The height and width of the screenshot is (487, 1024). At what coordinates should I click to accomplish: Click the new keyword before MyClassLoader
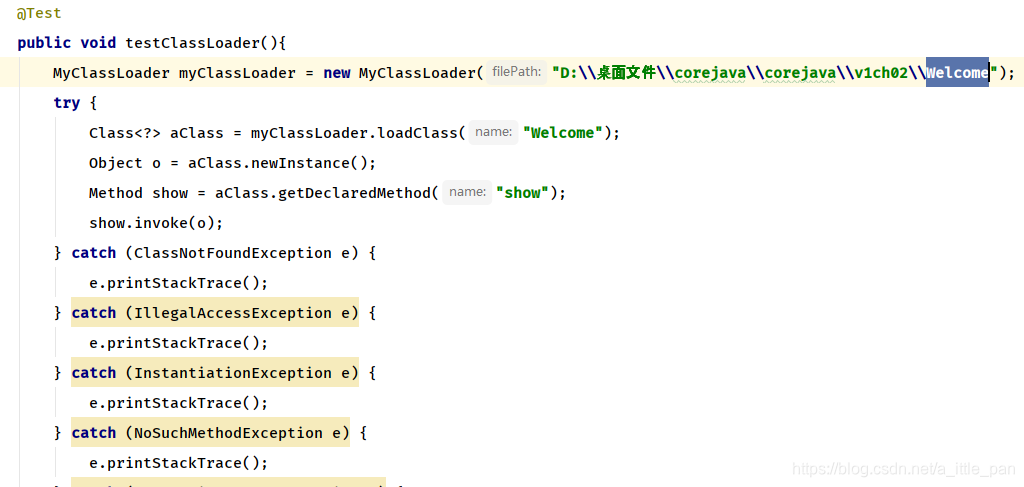pyautogui.click(x=337, y=73)
